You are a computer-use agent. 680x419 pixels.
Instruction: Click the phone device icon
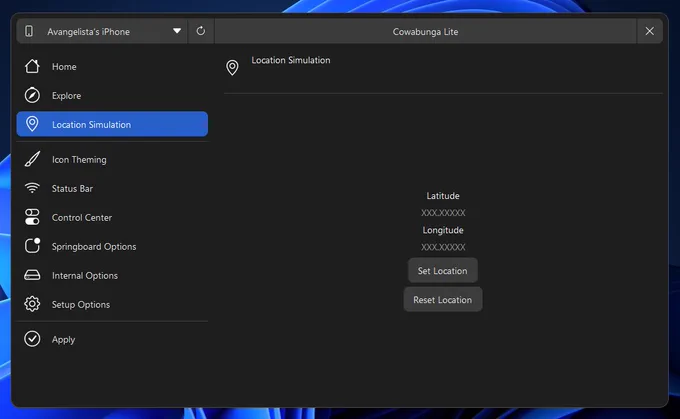click(x=29, y=31)
